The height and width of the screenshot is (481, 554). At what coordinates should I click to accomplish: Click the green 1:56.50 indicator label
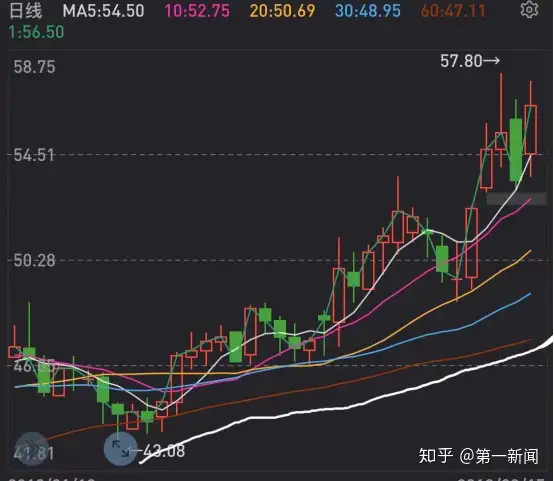point(36,32)
